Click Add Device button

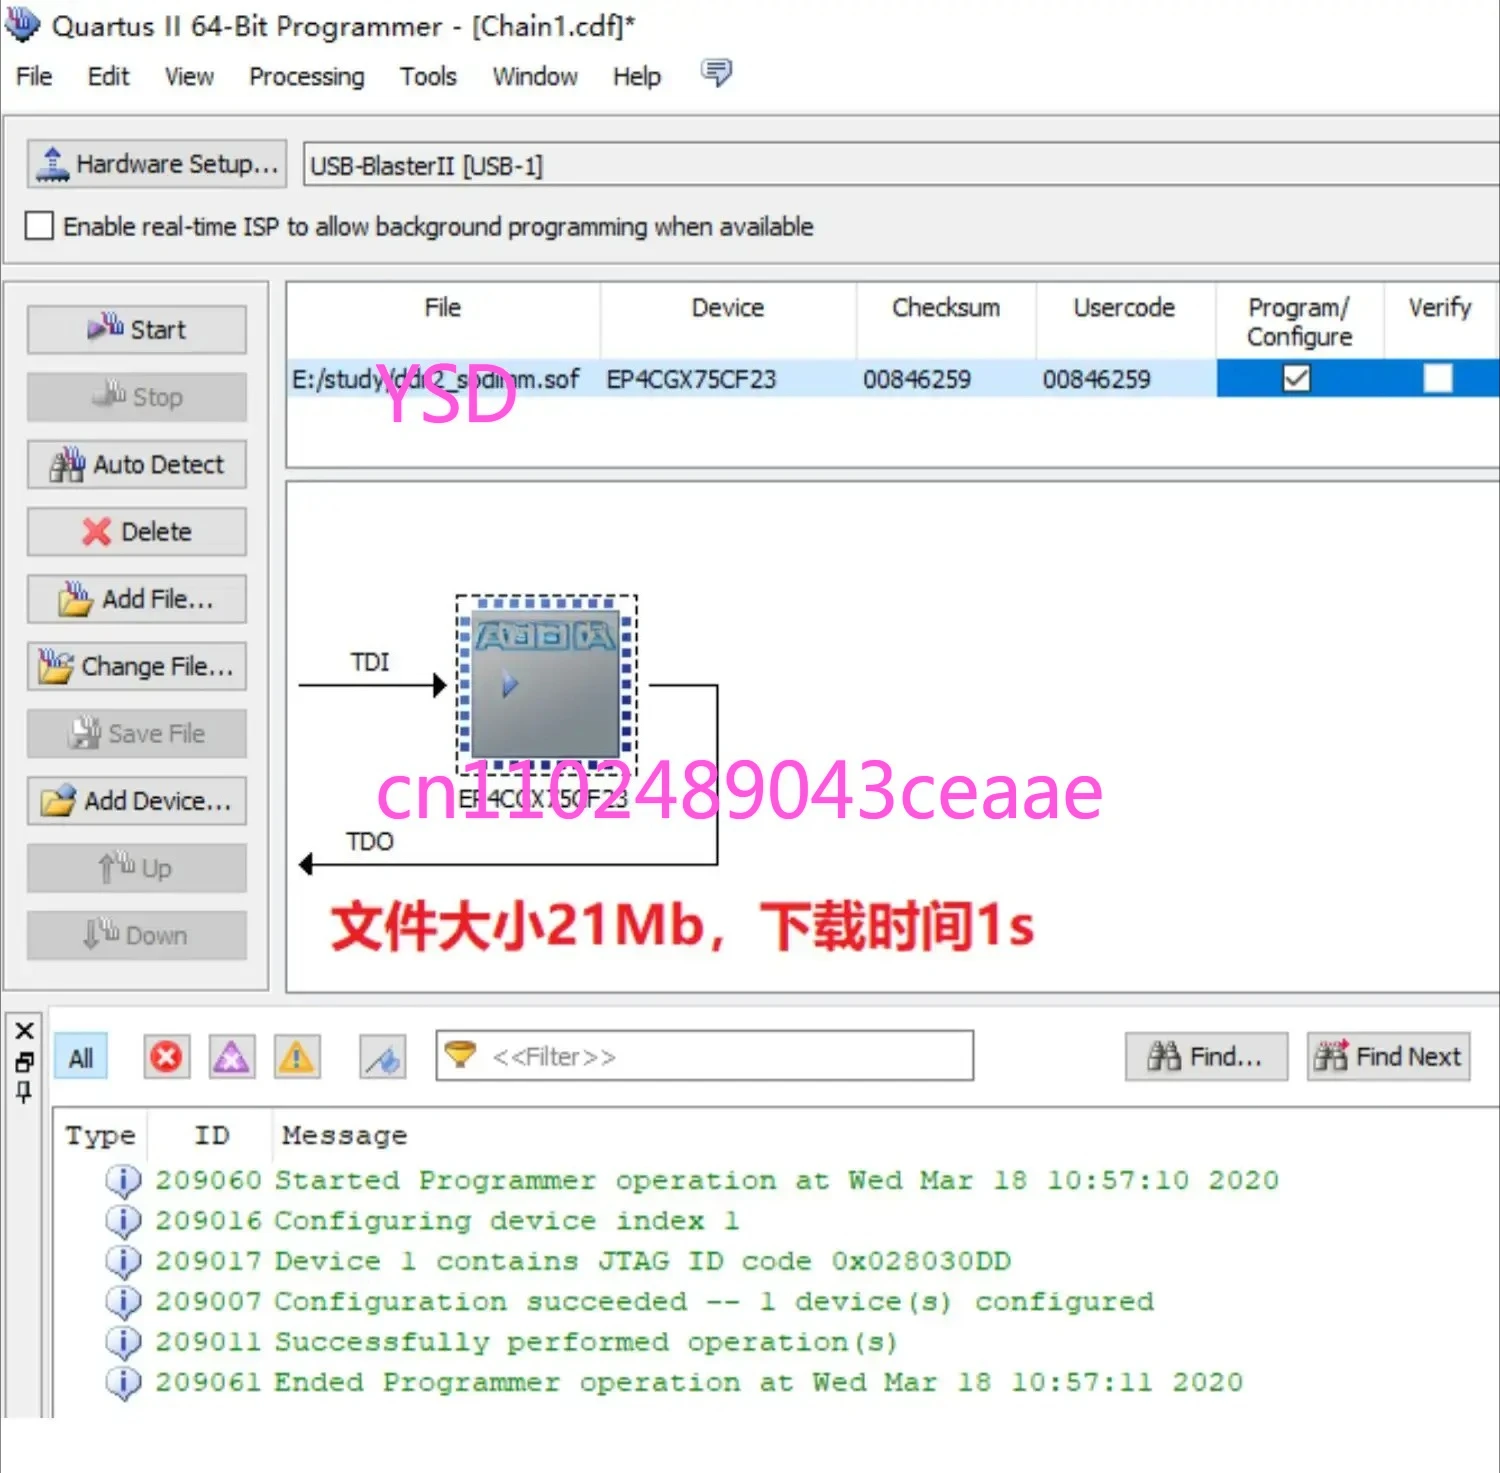click(137, 801)
